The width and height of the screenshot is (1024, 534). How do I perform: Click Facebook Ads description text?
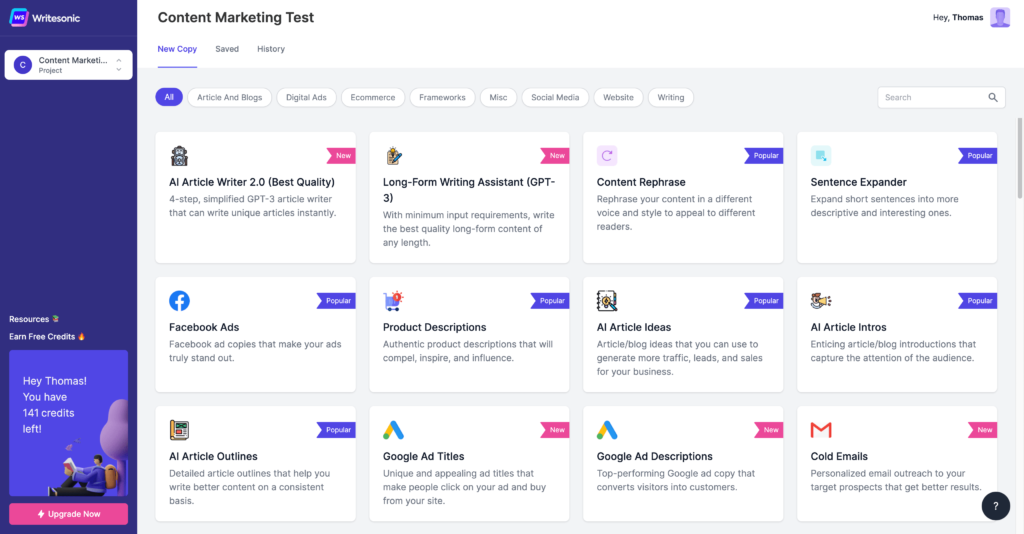(255, 351)
